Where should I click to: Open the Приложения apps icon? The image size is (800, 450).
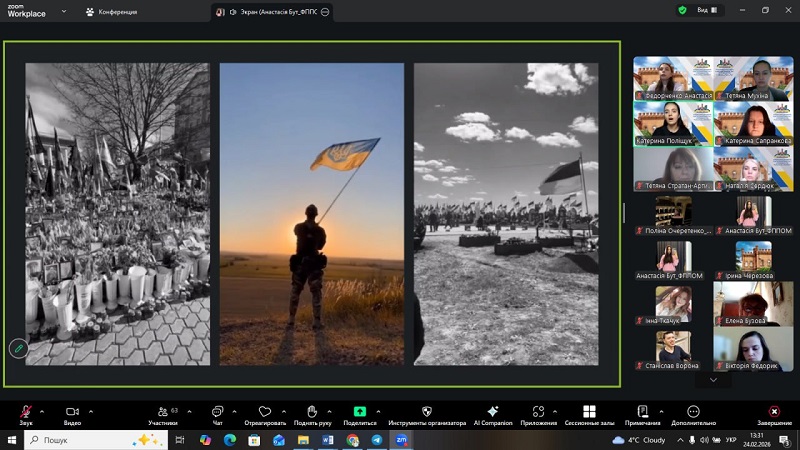[x=538, y=412]
